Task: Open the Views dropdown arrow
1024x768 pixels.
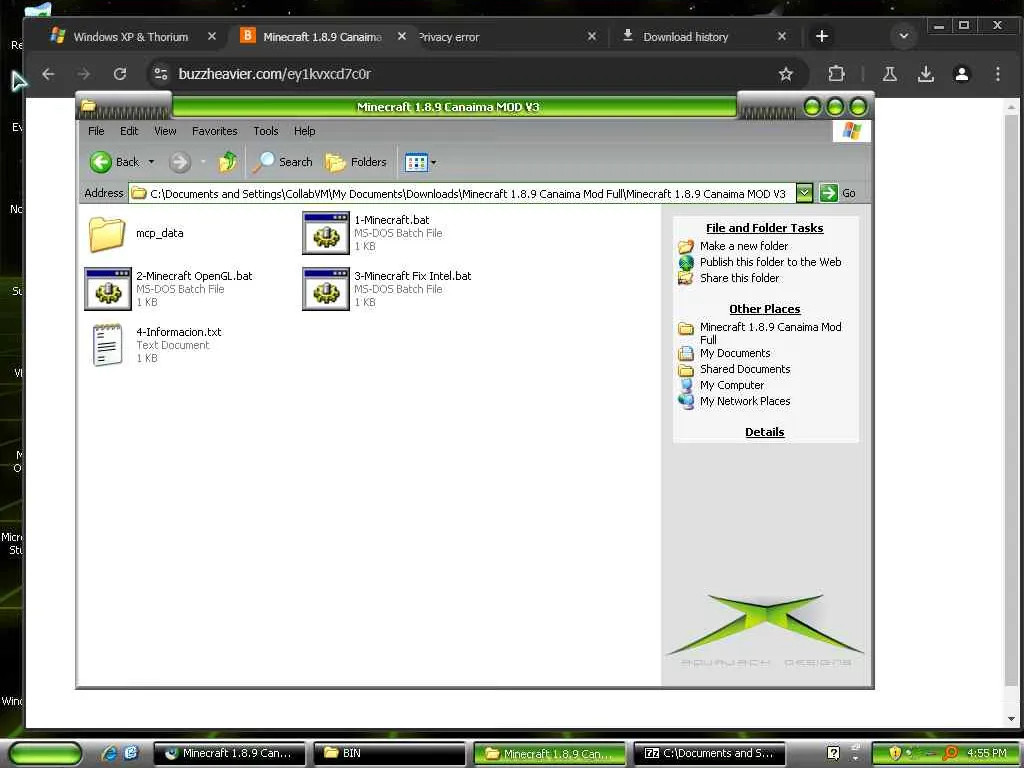Action: click(x=434, y=163)
